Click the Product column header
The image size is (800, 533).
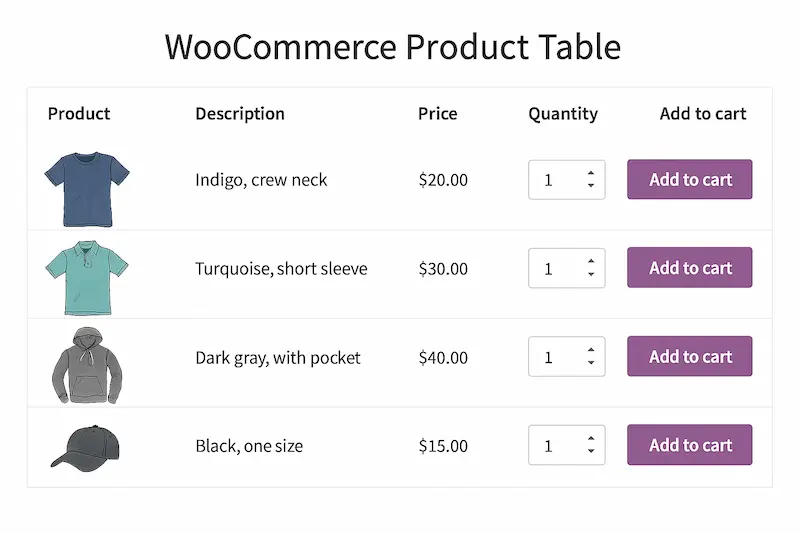79,114
